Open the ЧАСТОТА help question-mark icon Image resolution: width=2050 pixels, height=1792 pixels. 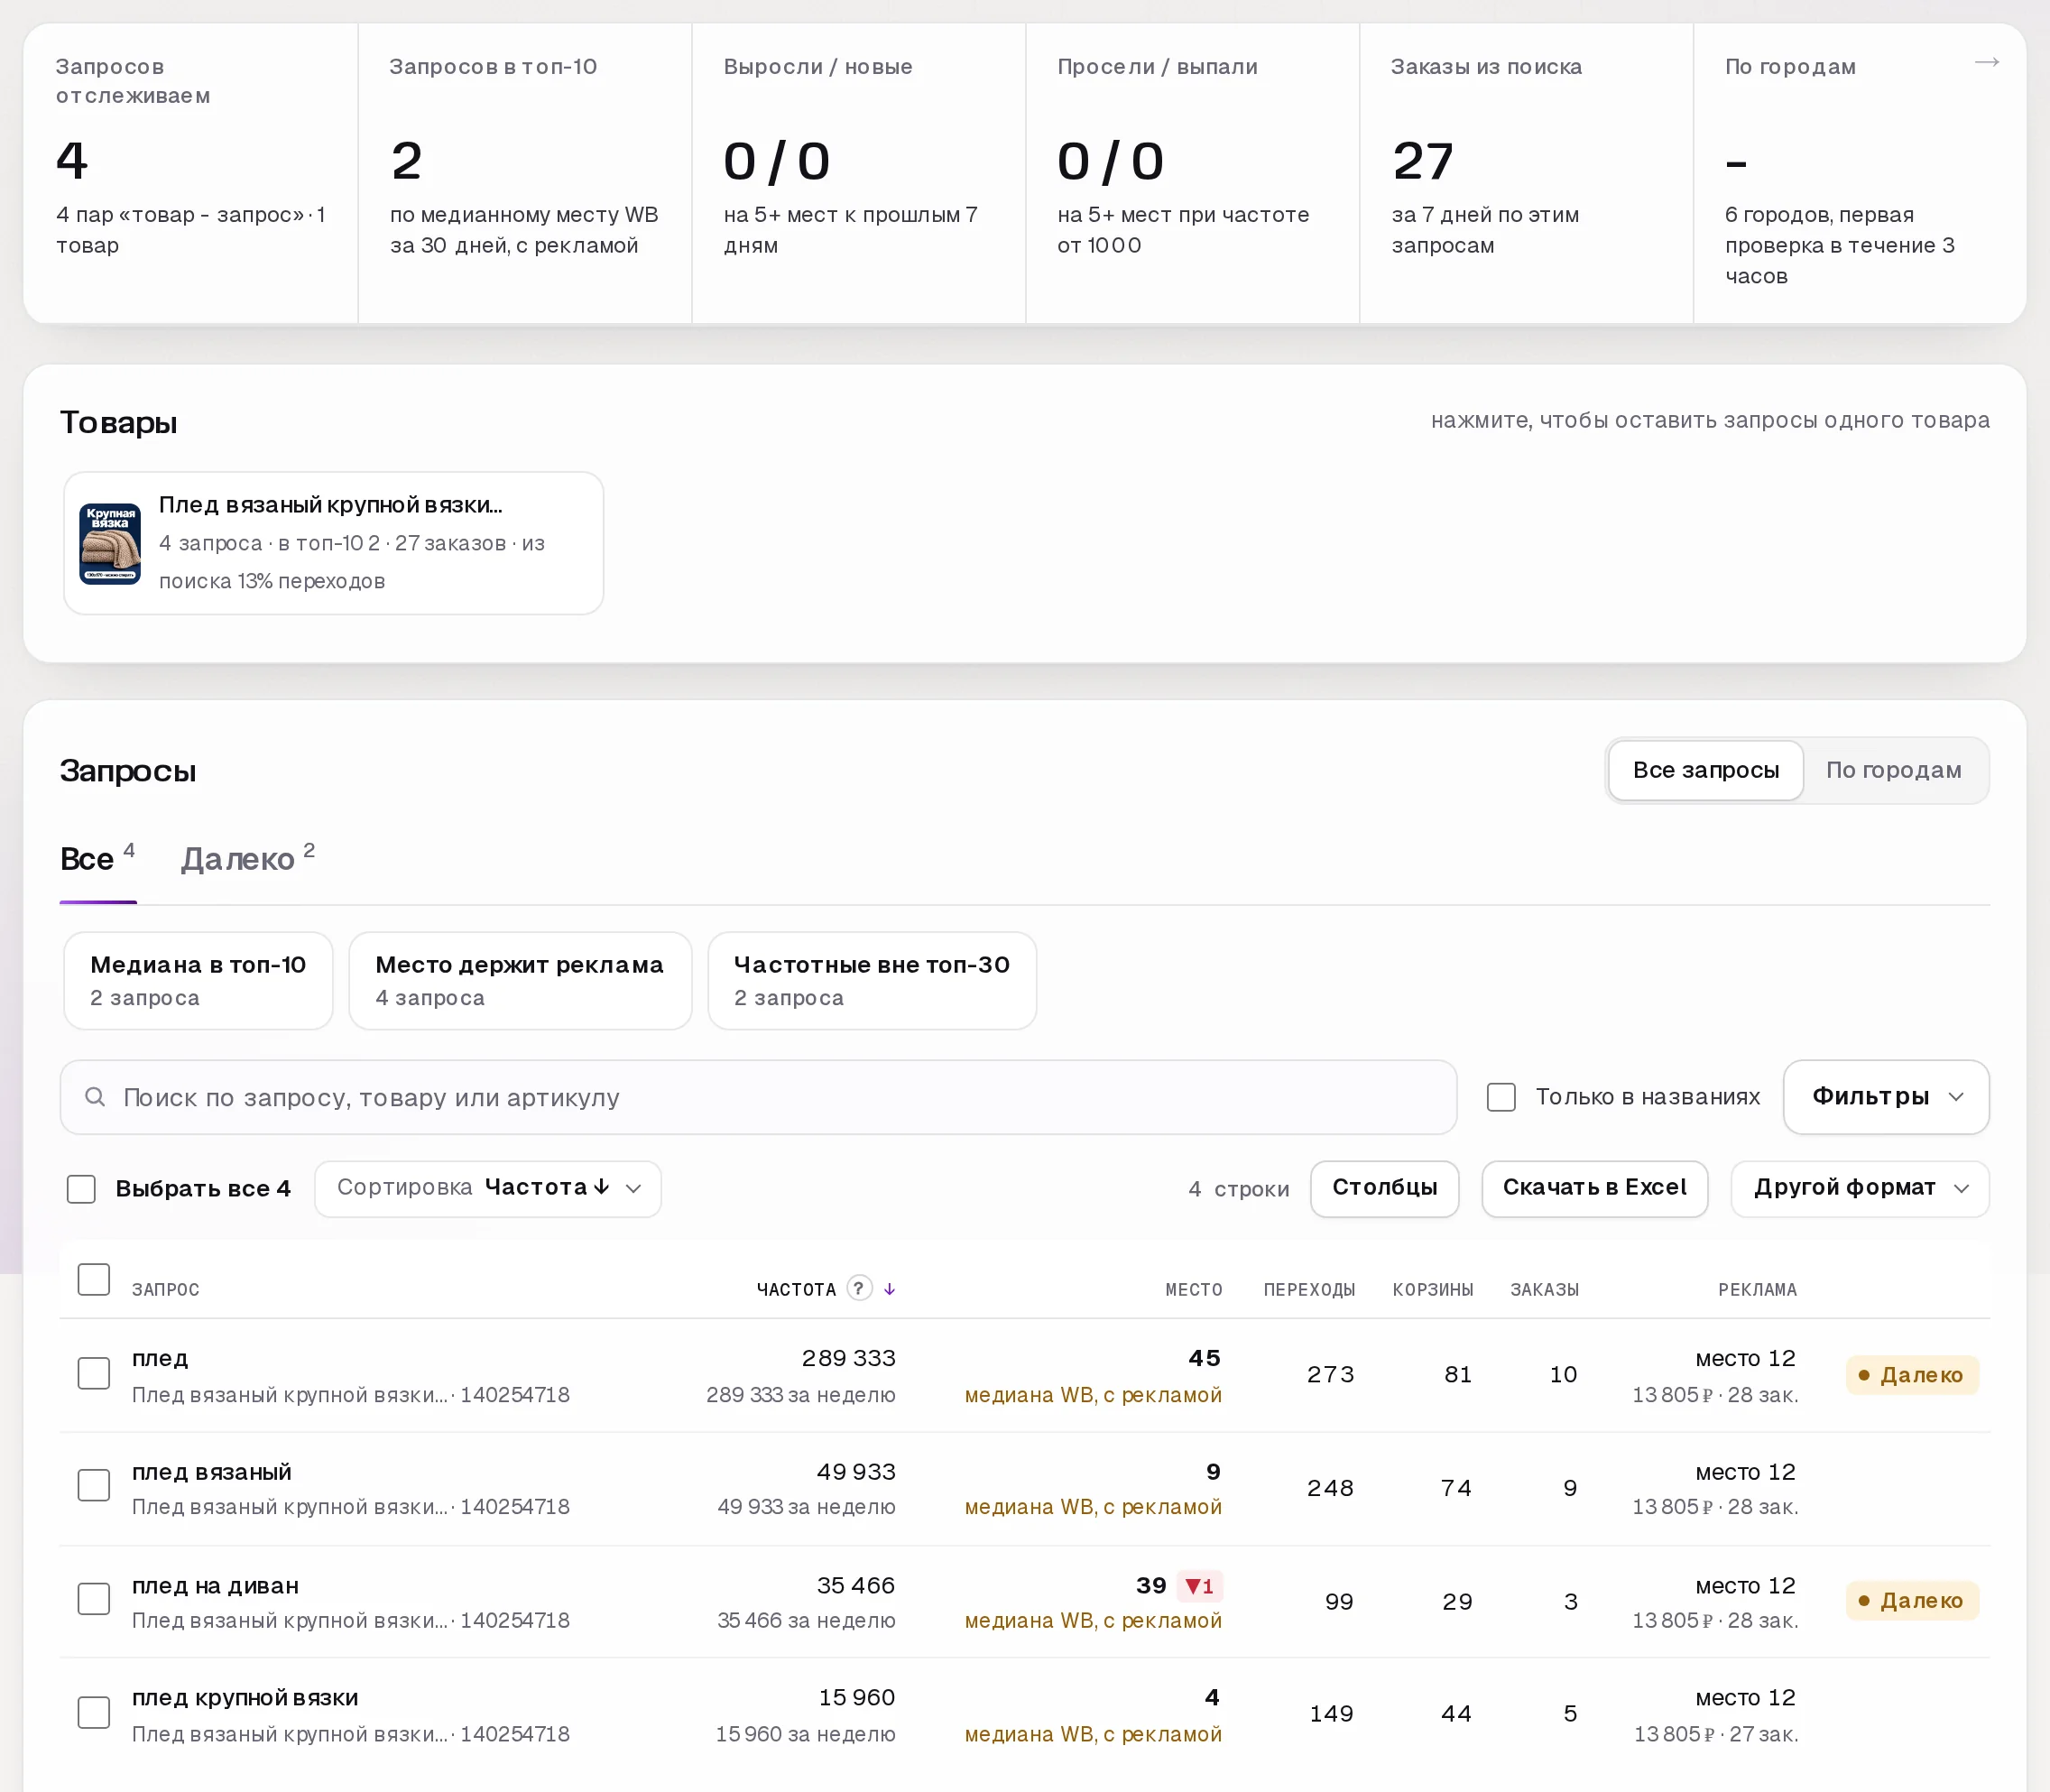coord(859,1287)
